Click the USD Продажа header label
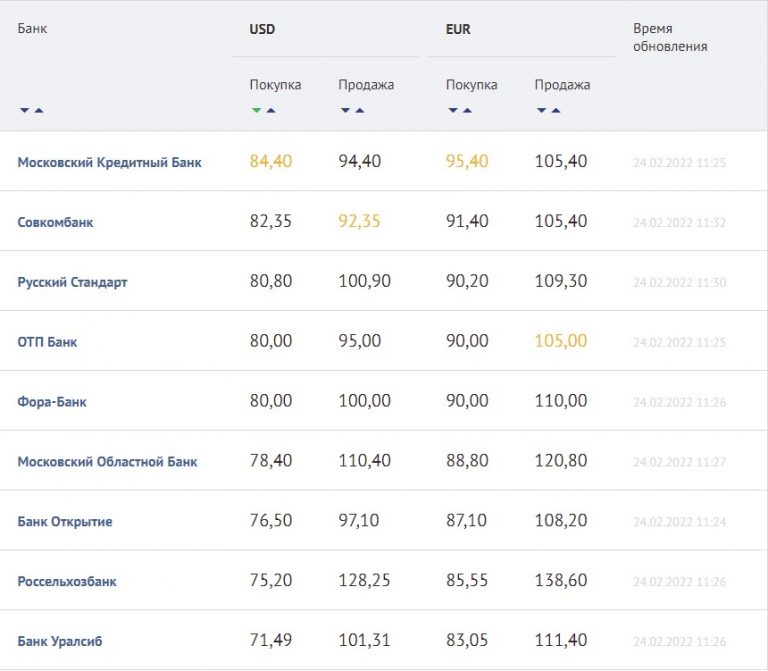The width and height of the screenshot is (768, 671). pos(366,85)
